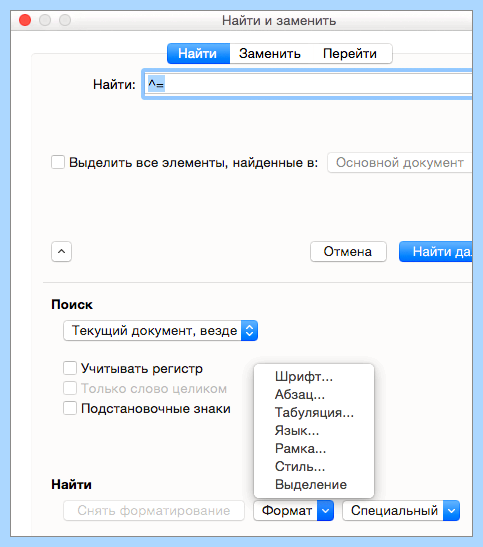Open the Текущий документ, везде dropdown
Screen dimensions: 483x547
[x=160, y=330]
